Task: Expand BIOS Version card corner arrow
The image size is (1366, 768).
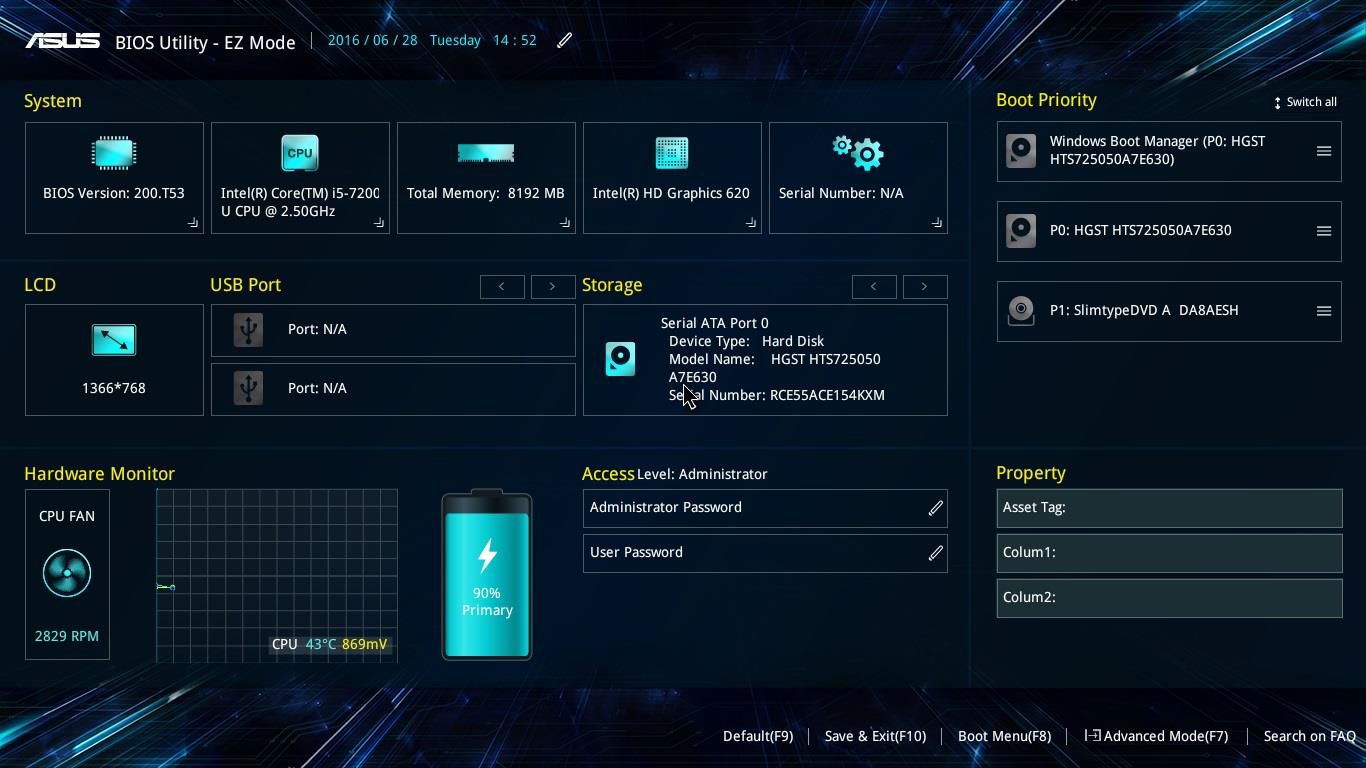Action: (193, 223)
